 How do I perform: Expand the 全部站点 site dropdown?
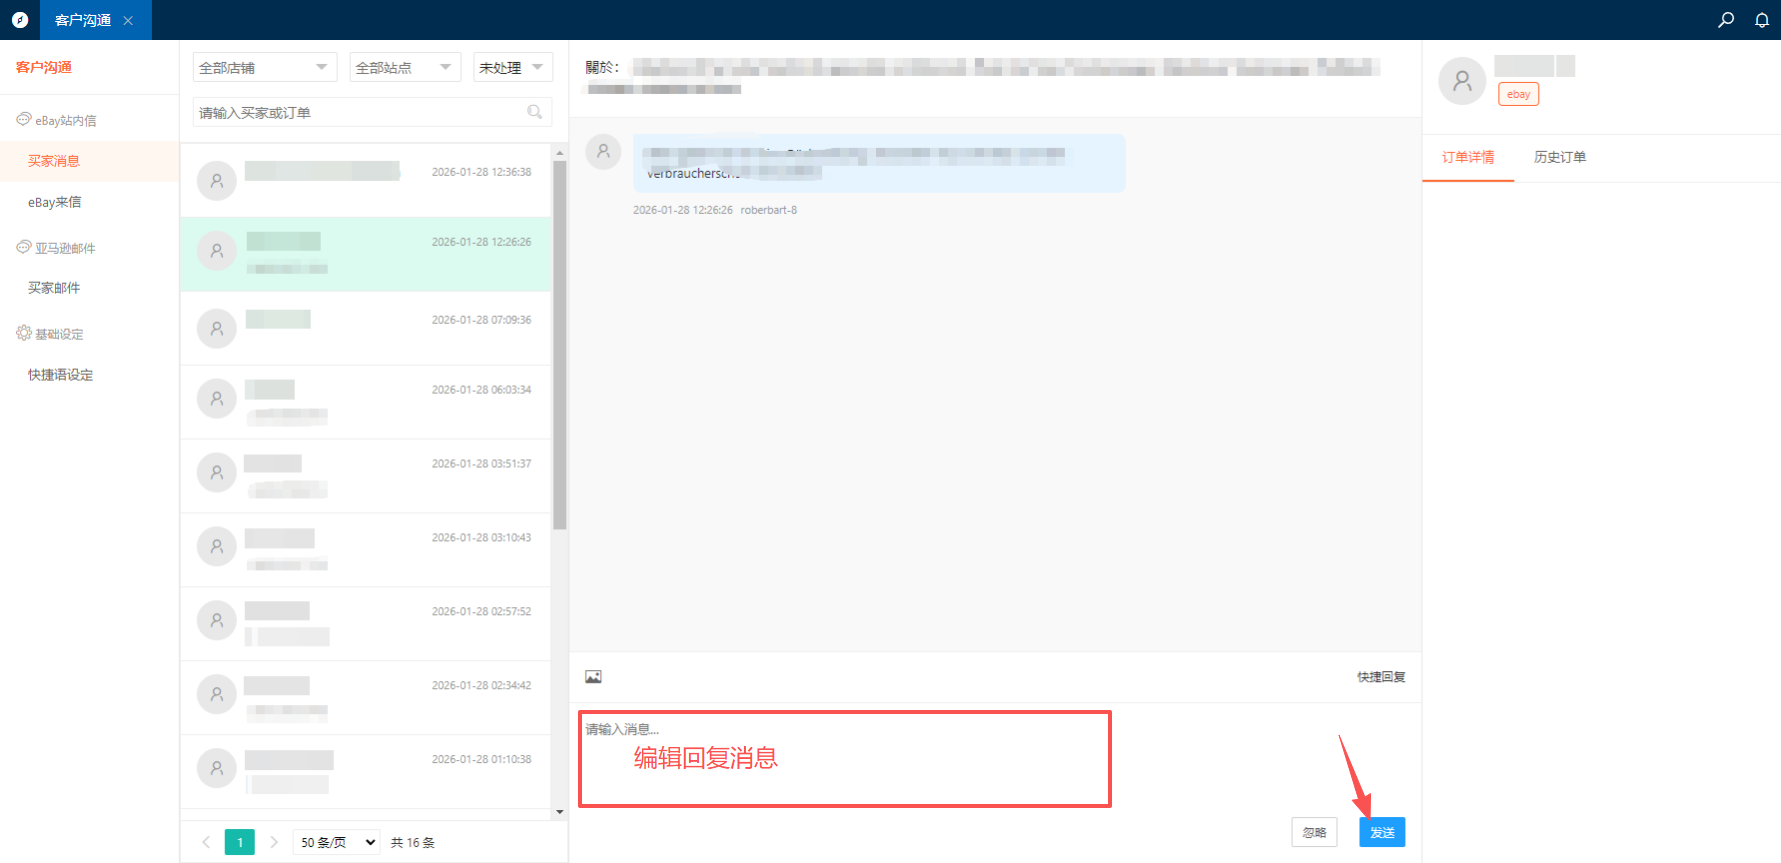click(x=405, y=67)
